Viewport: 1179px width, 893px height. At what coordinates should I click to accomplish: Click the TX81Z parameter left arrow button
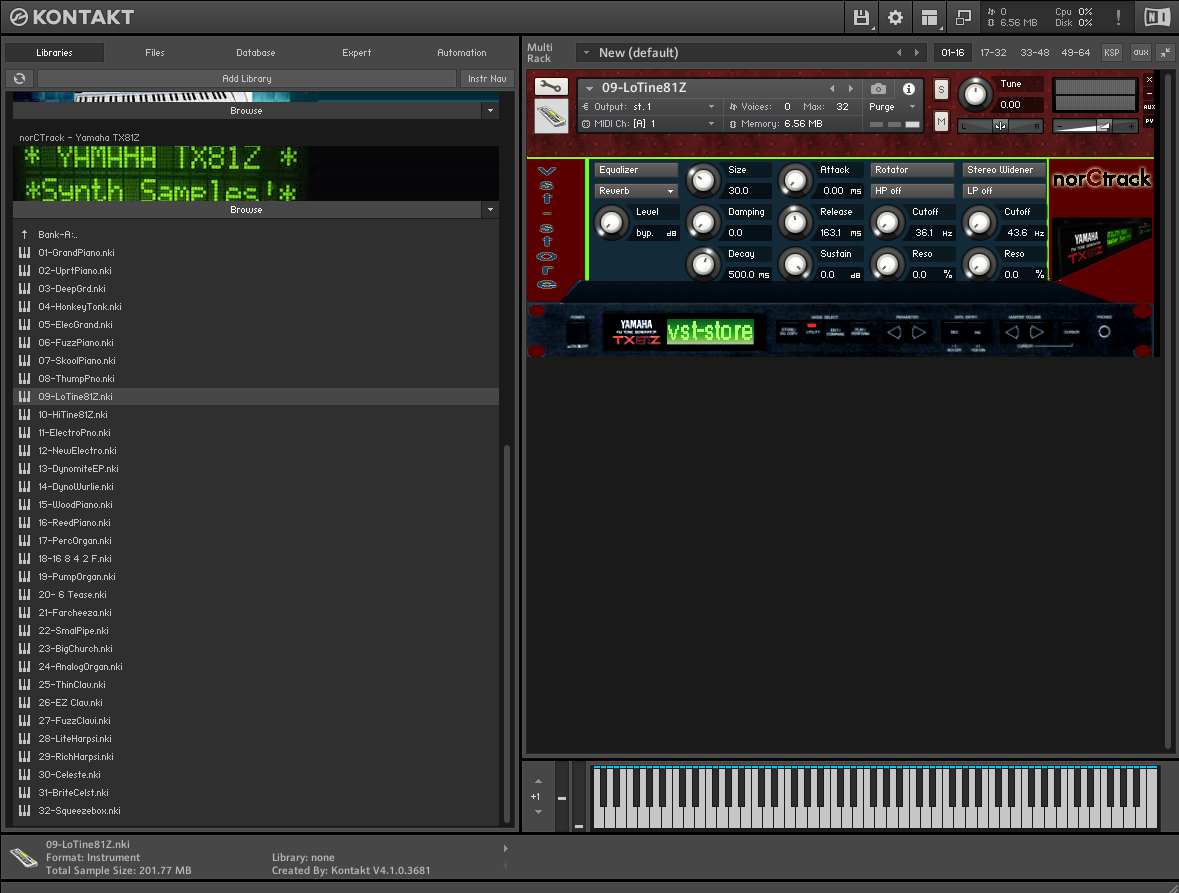[x=893, y=332]
